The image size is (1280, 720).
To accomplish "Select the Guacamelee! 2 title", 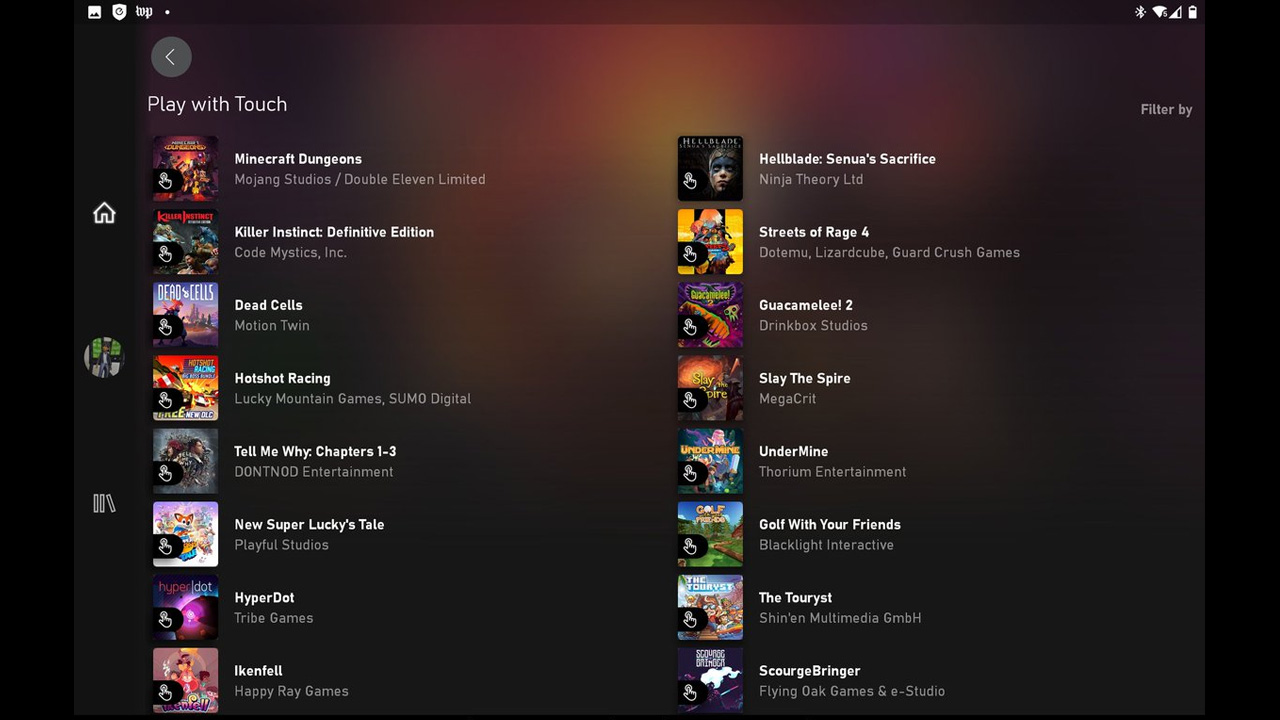I will 806,305.
